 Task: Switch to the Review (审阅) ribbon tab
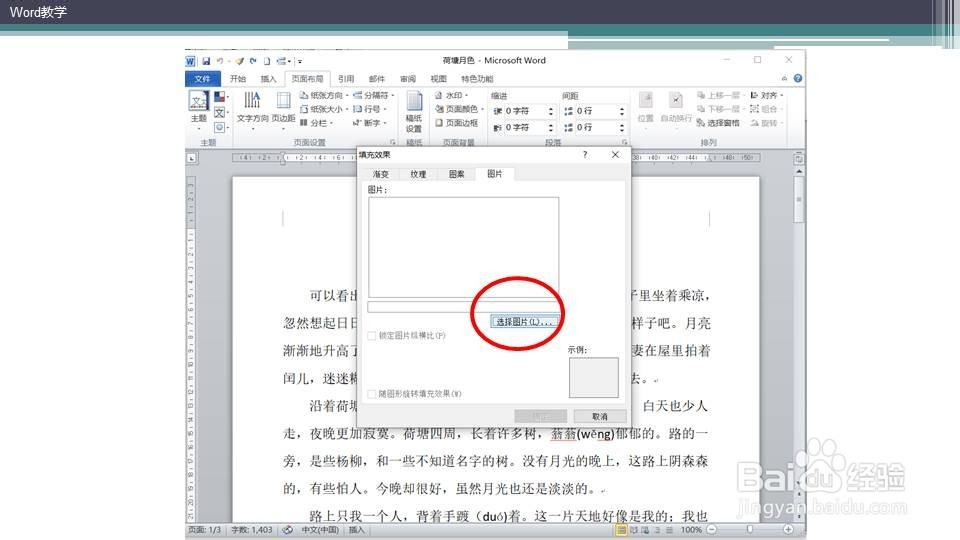click(x=408, y=79)
